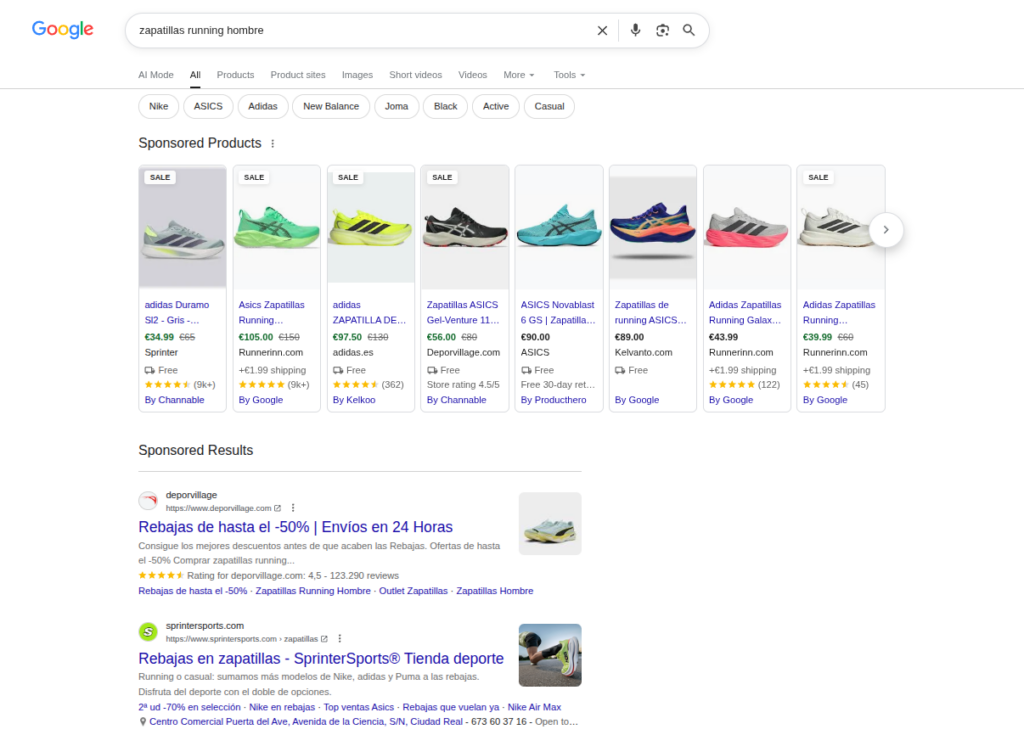The height and width of the screenshot is (735, 1024).
Task: Switch to Images tab
Action: pos(357,74)
